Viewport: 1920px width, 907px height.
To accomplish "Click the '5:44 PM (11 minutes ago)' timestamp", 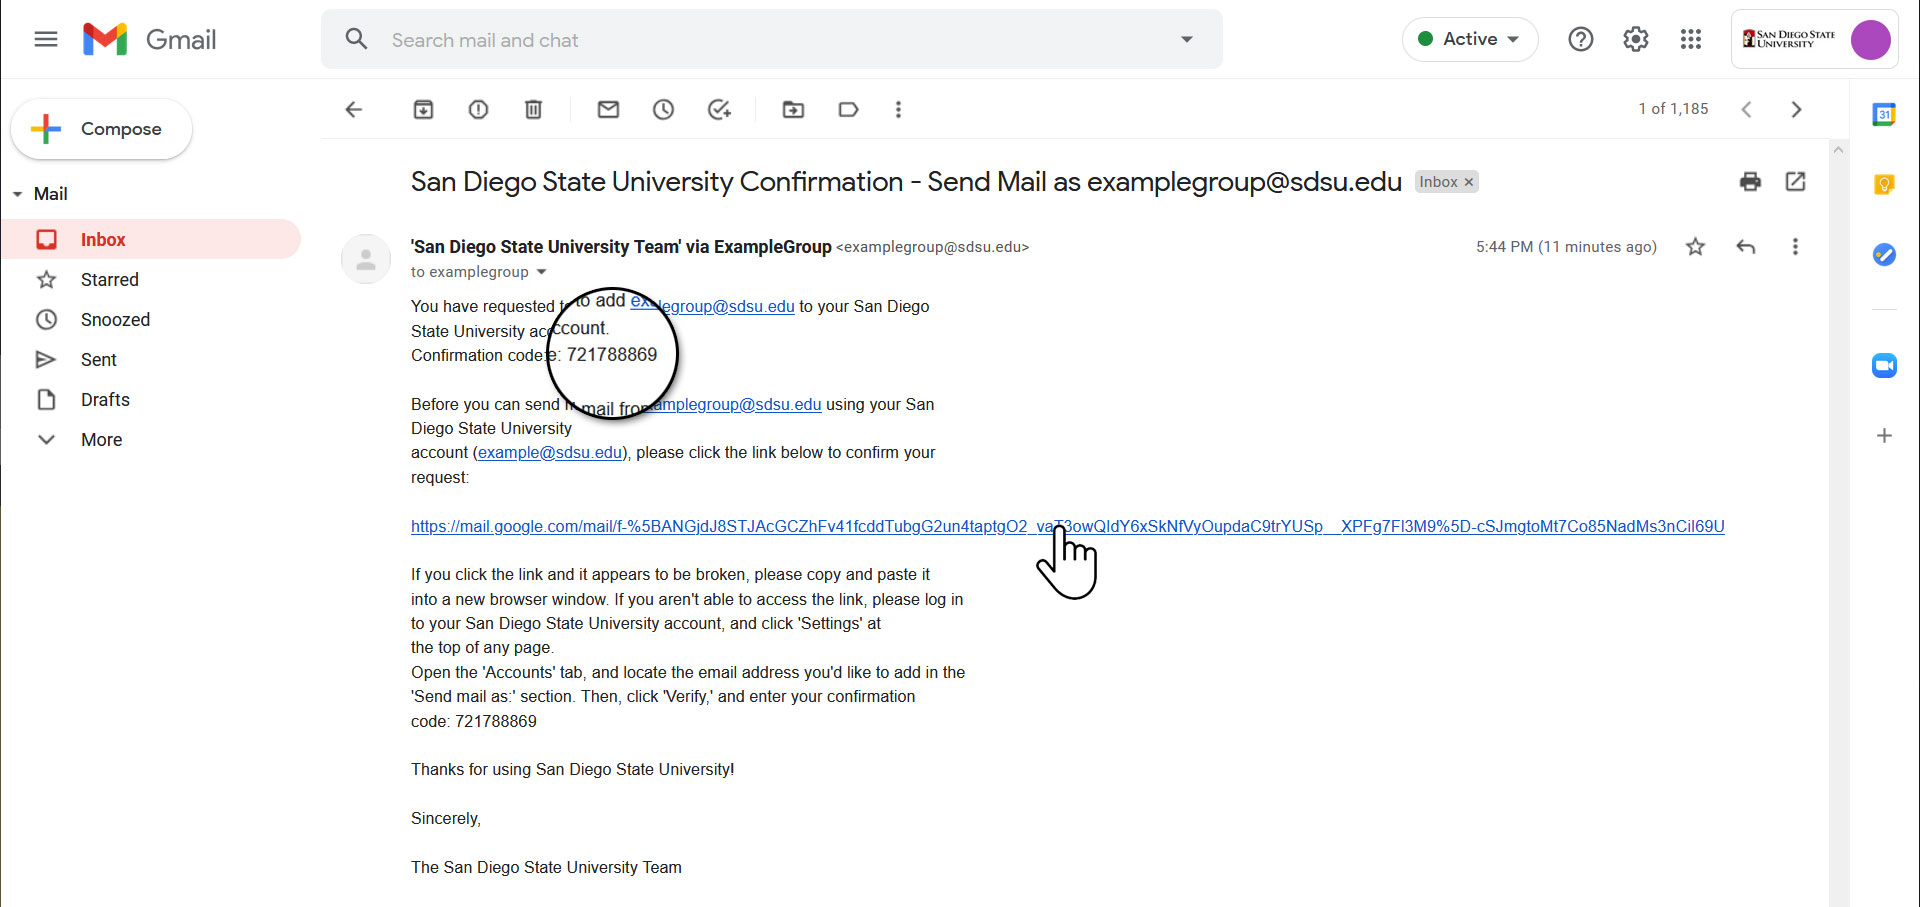I will tap(1566, 246).
